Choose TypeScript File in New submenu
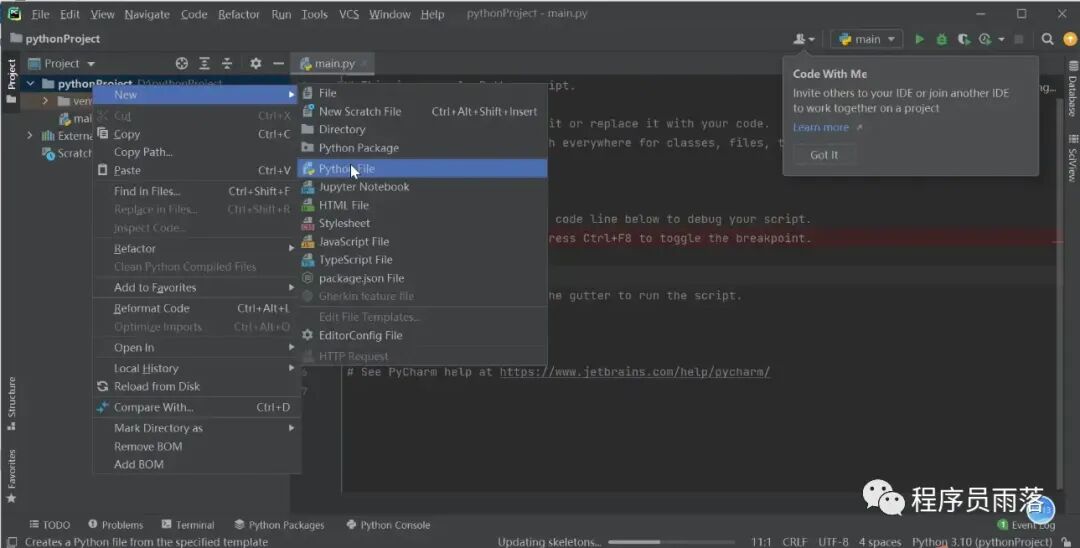 click(x=422, y=260)
